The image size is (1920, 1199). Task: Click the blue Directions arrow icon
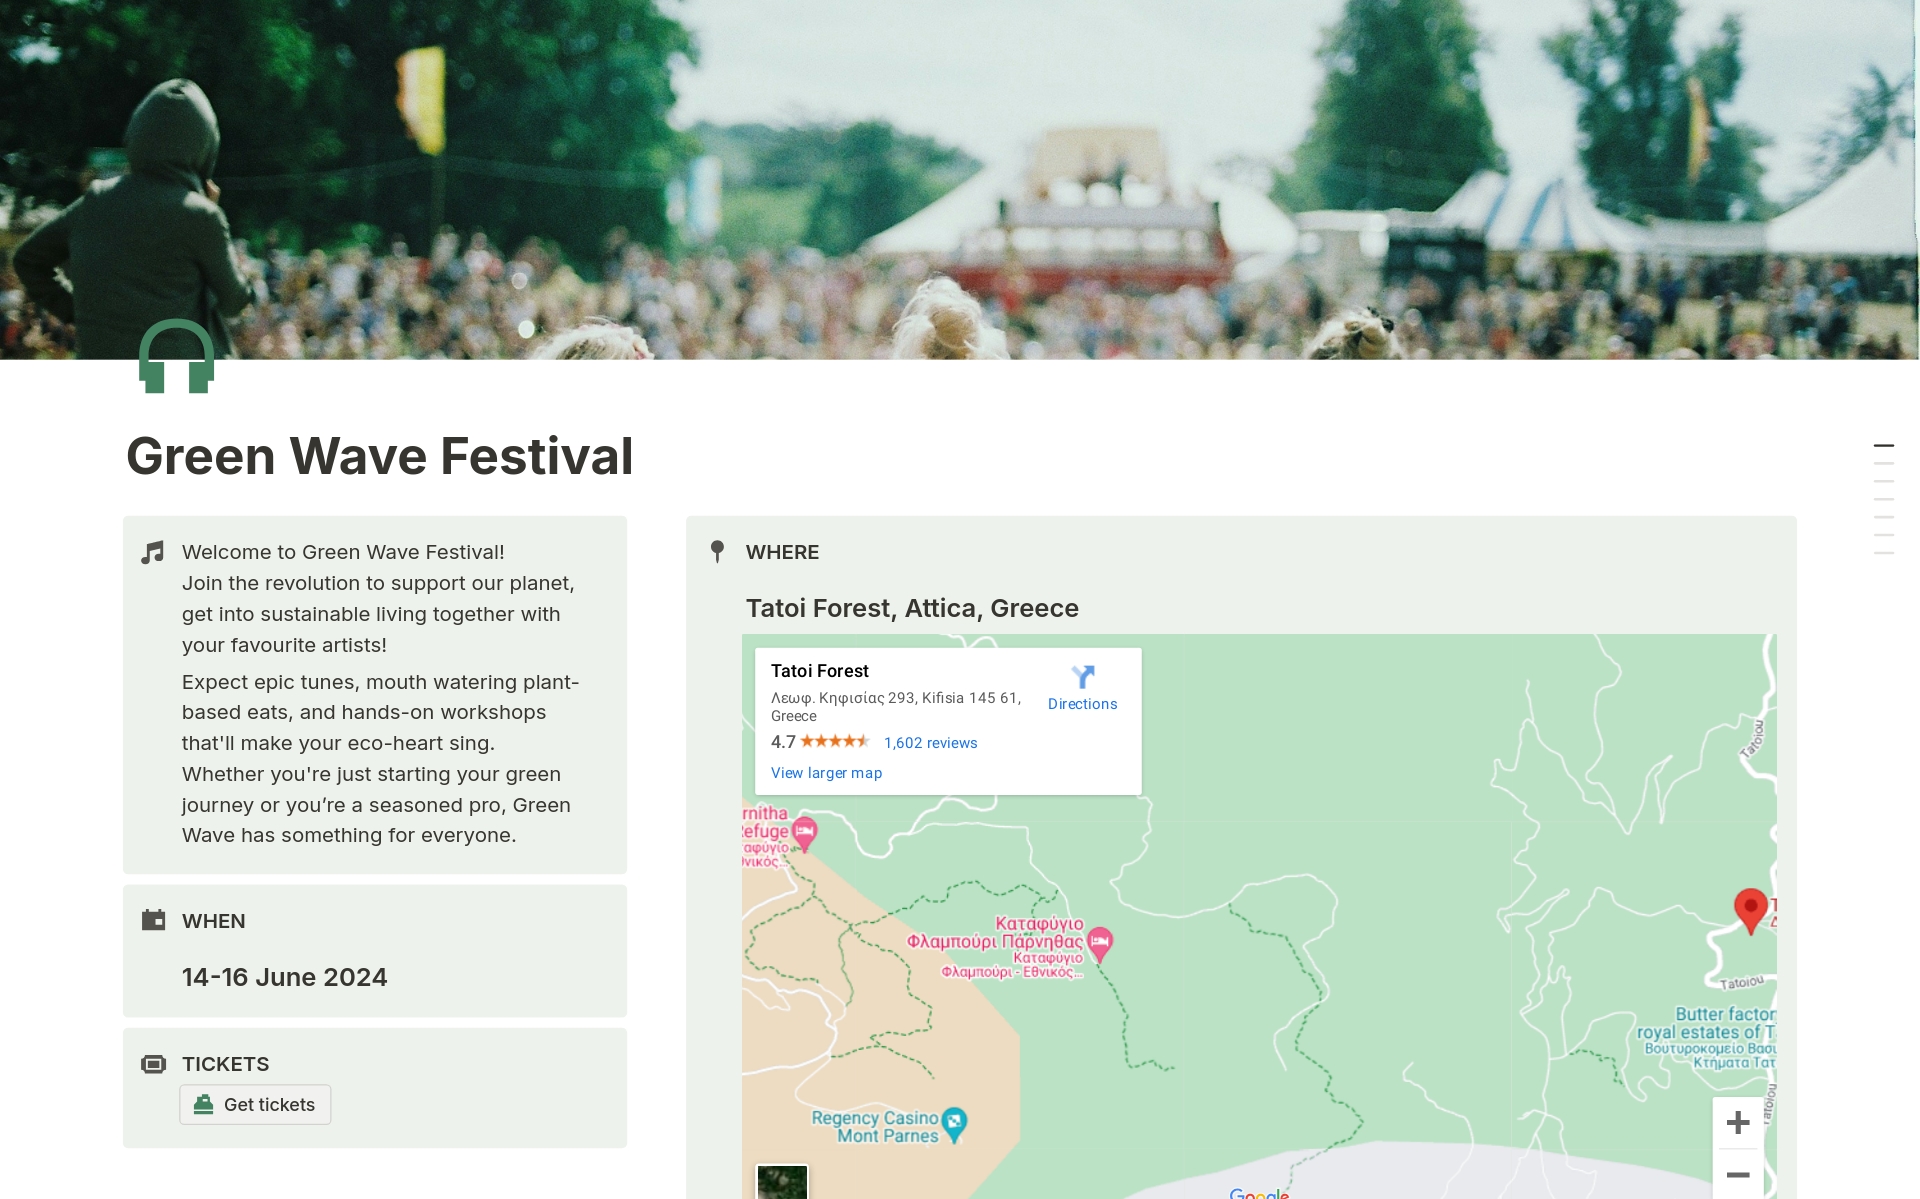(x=1082, y=678)
